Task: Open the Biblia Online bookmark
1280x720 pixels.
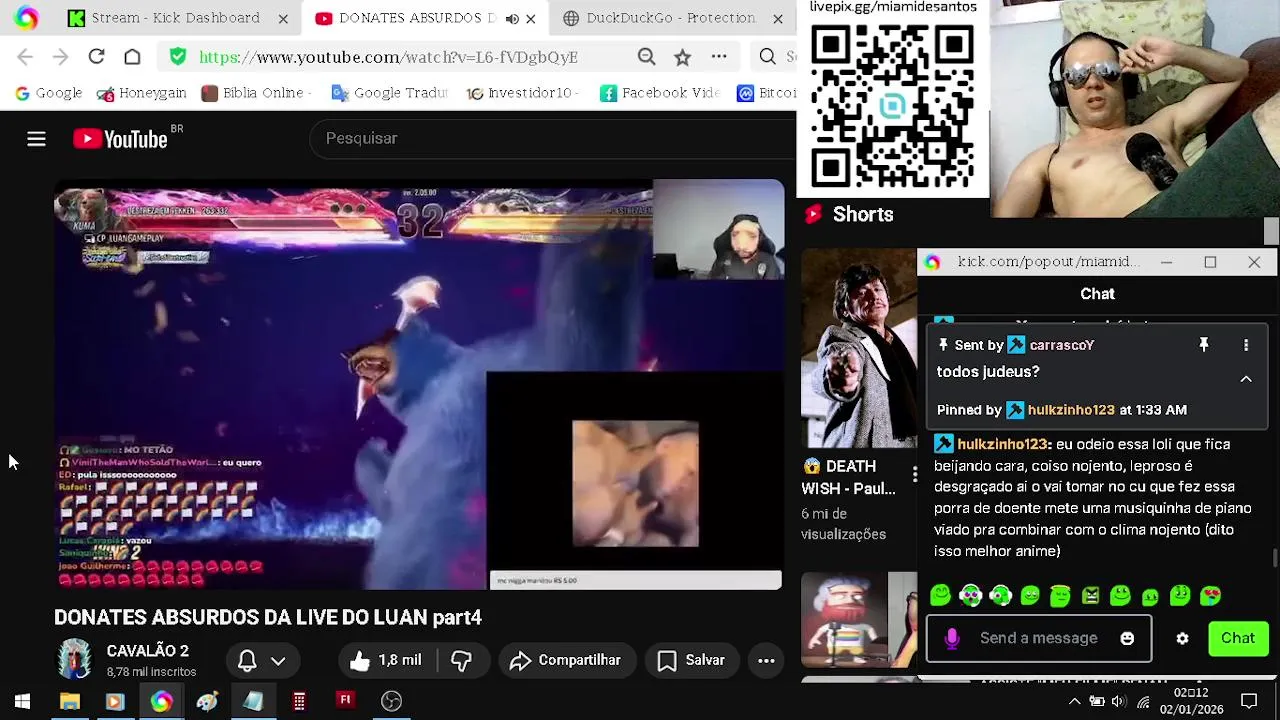Action: (x=256, y=93)
